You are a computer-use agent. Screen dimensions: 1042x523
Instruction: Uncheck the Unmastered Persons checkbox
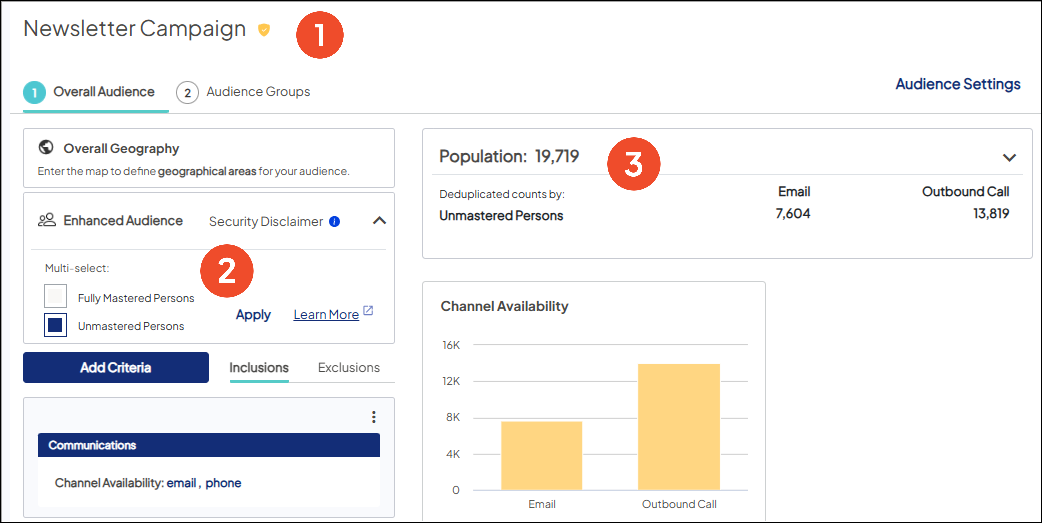(55, 325)
